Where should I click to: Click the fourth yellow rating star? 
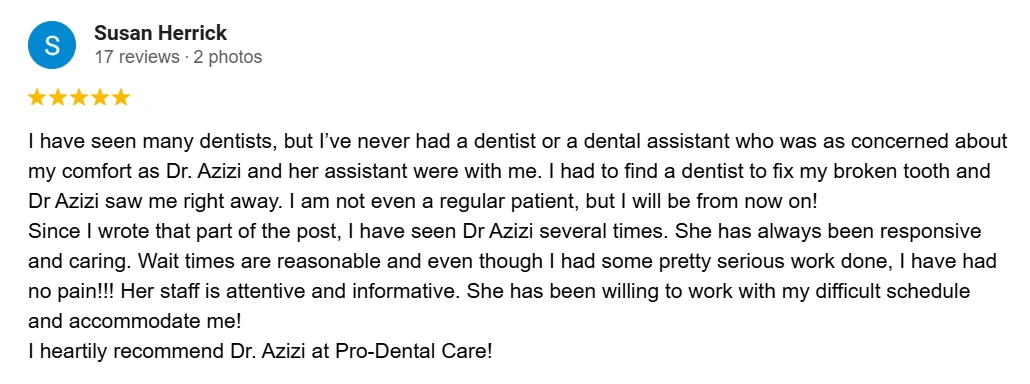point(100,98)
